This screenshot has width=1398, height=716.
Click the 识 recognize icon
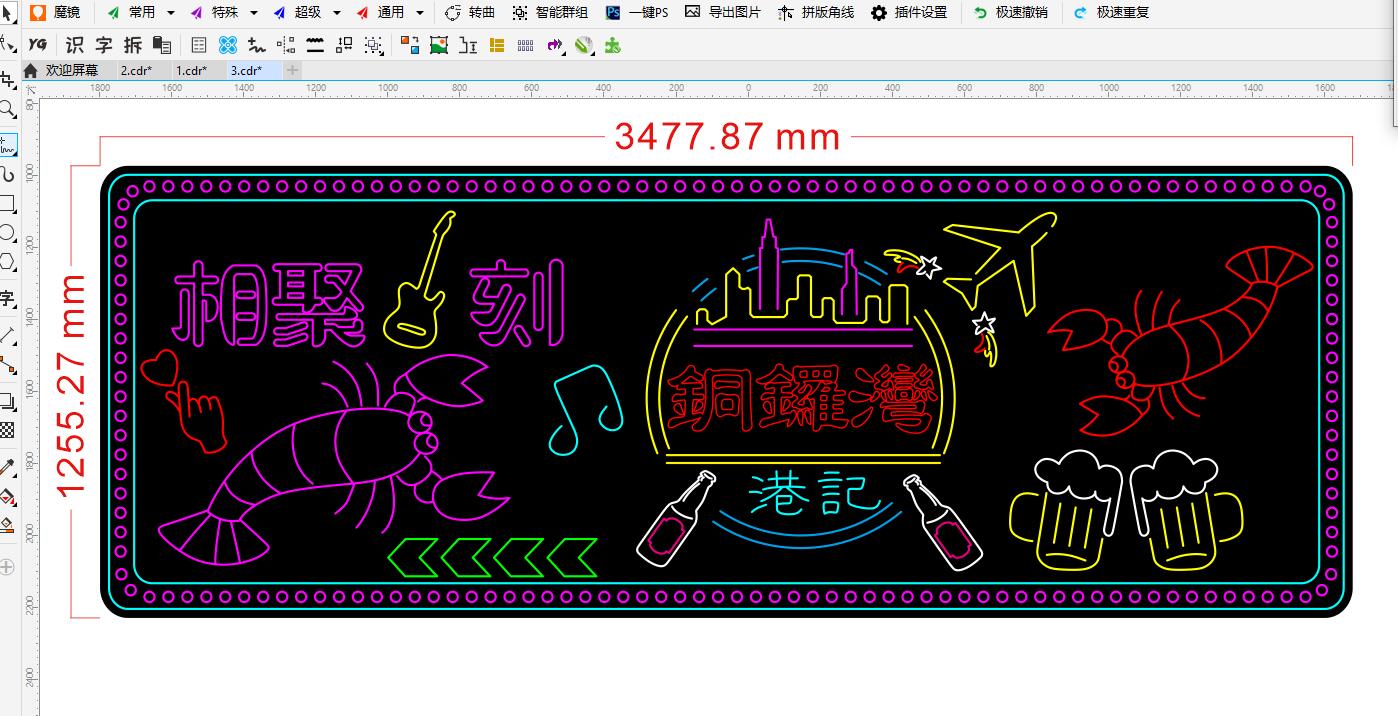click(75, 45)
